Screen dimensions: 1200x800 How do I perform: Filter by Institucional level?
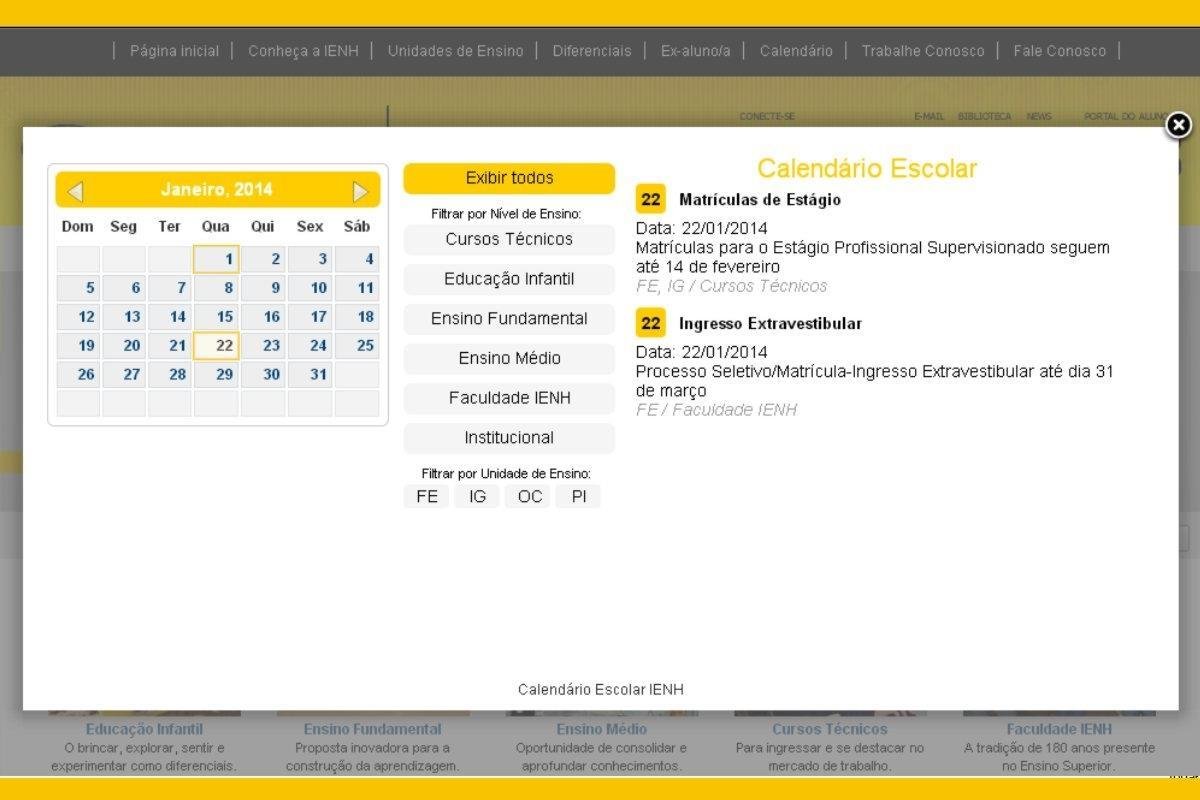coord(509,438)
